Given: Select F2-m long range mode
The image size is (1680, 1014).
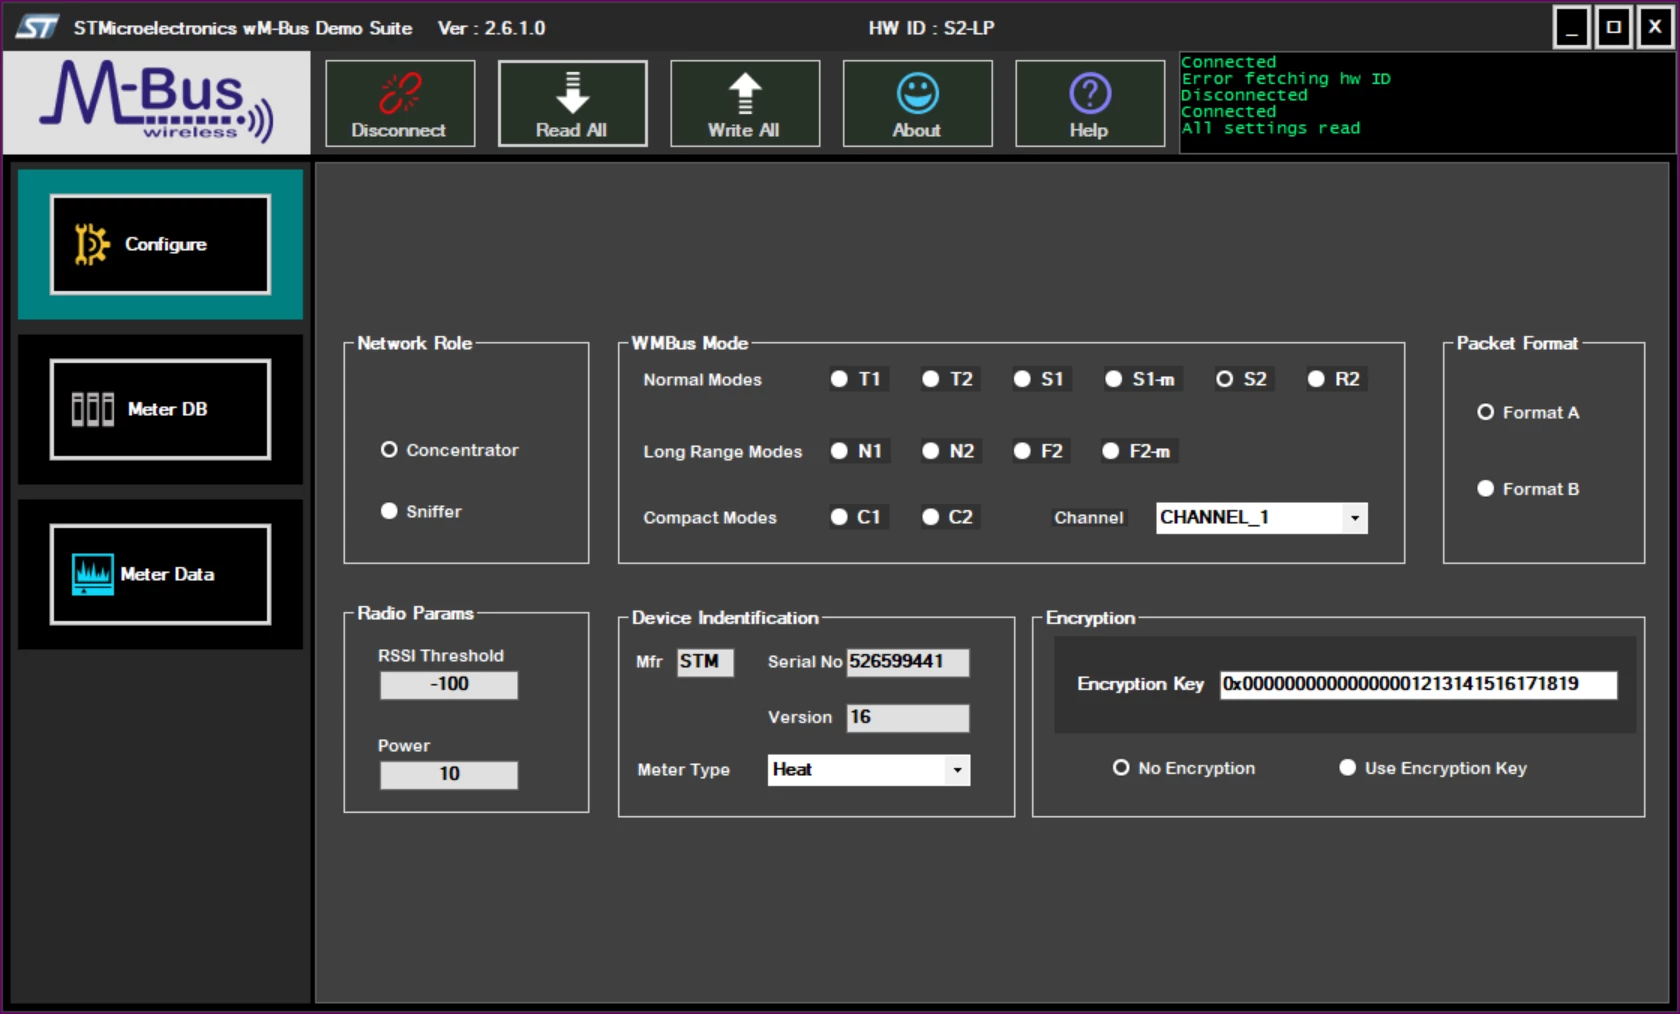Looking at the screenshot, I should (1110, 451).
